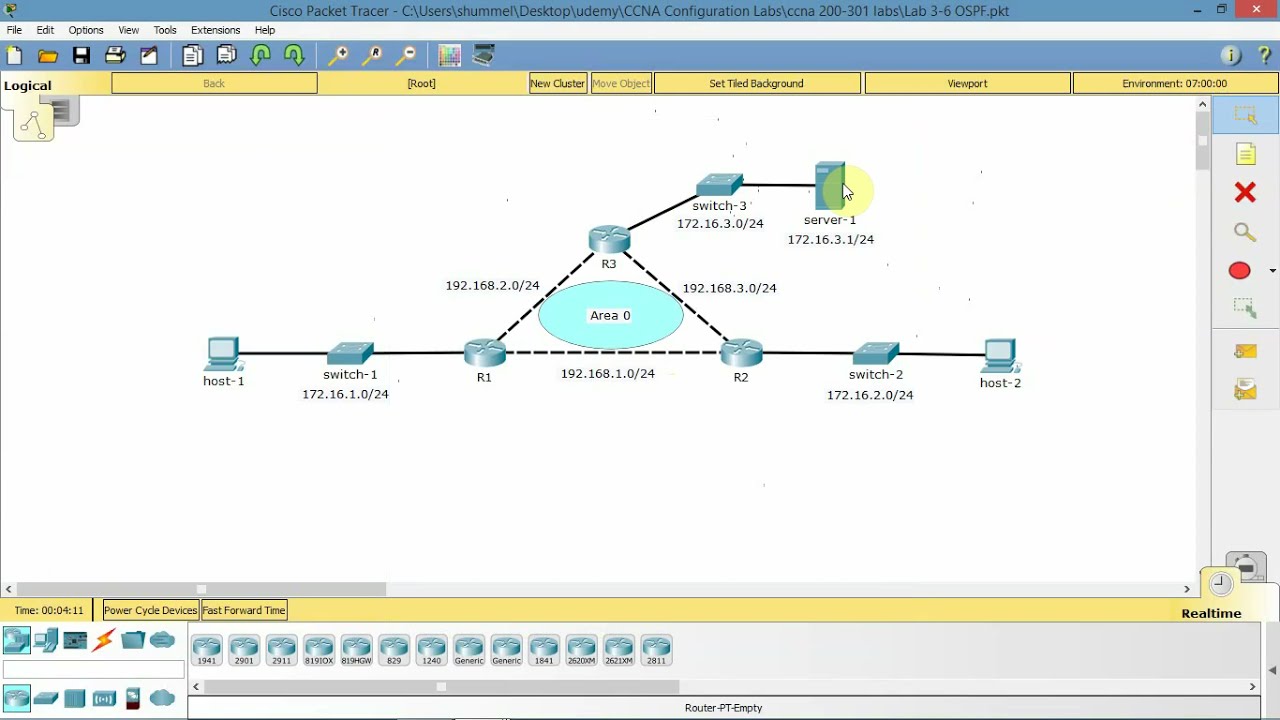The width and height of the screenshot is (1280, 720).
Task: Pick the Security subcategory icon
Action: click(x=133, y=698)
